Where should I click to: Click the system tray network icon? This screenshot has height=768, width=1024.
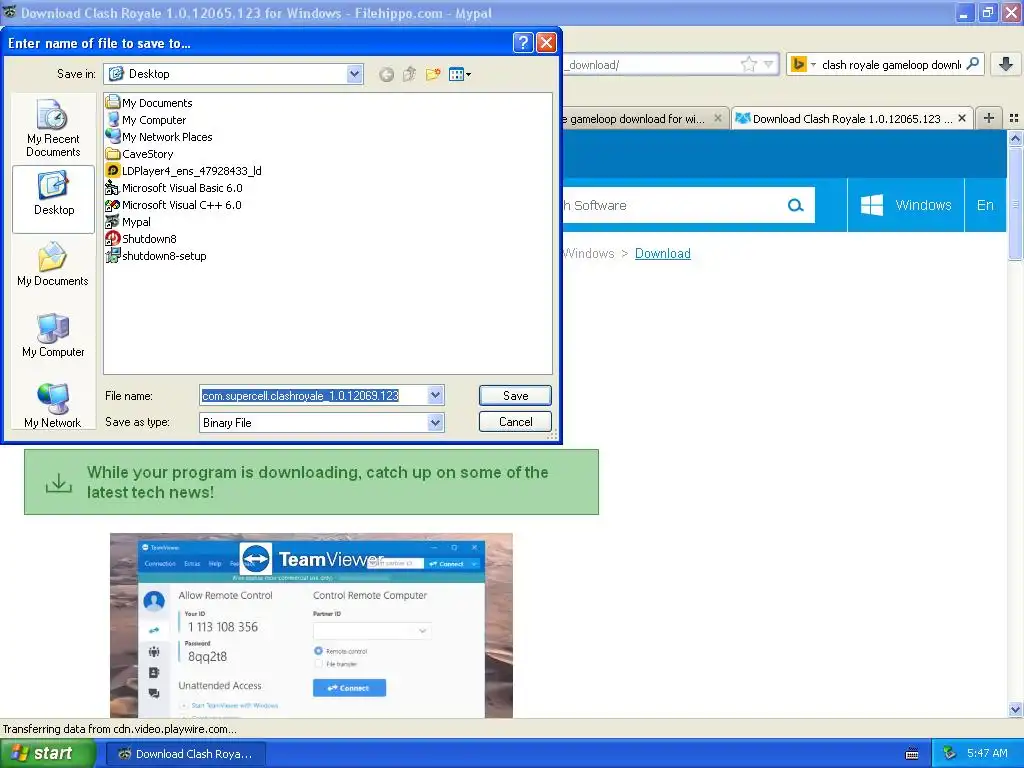coord(950,753)
